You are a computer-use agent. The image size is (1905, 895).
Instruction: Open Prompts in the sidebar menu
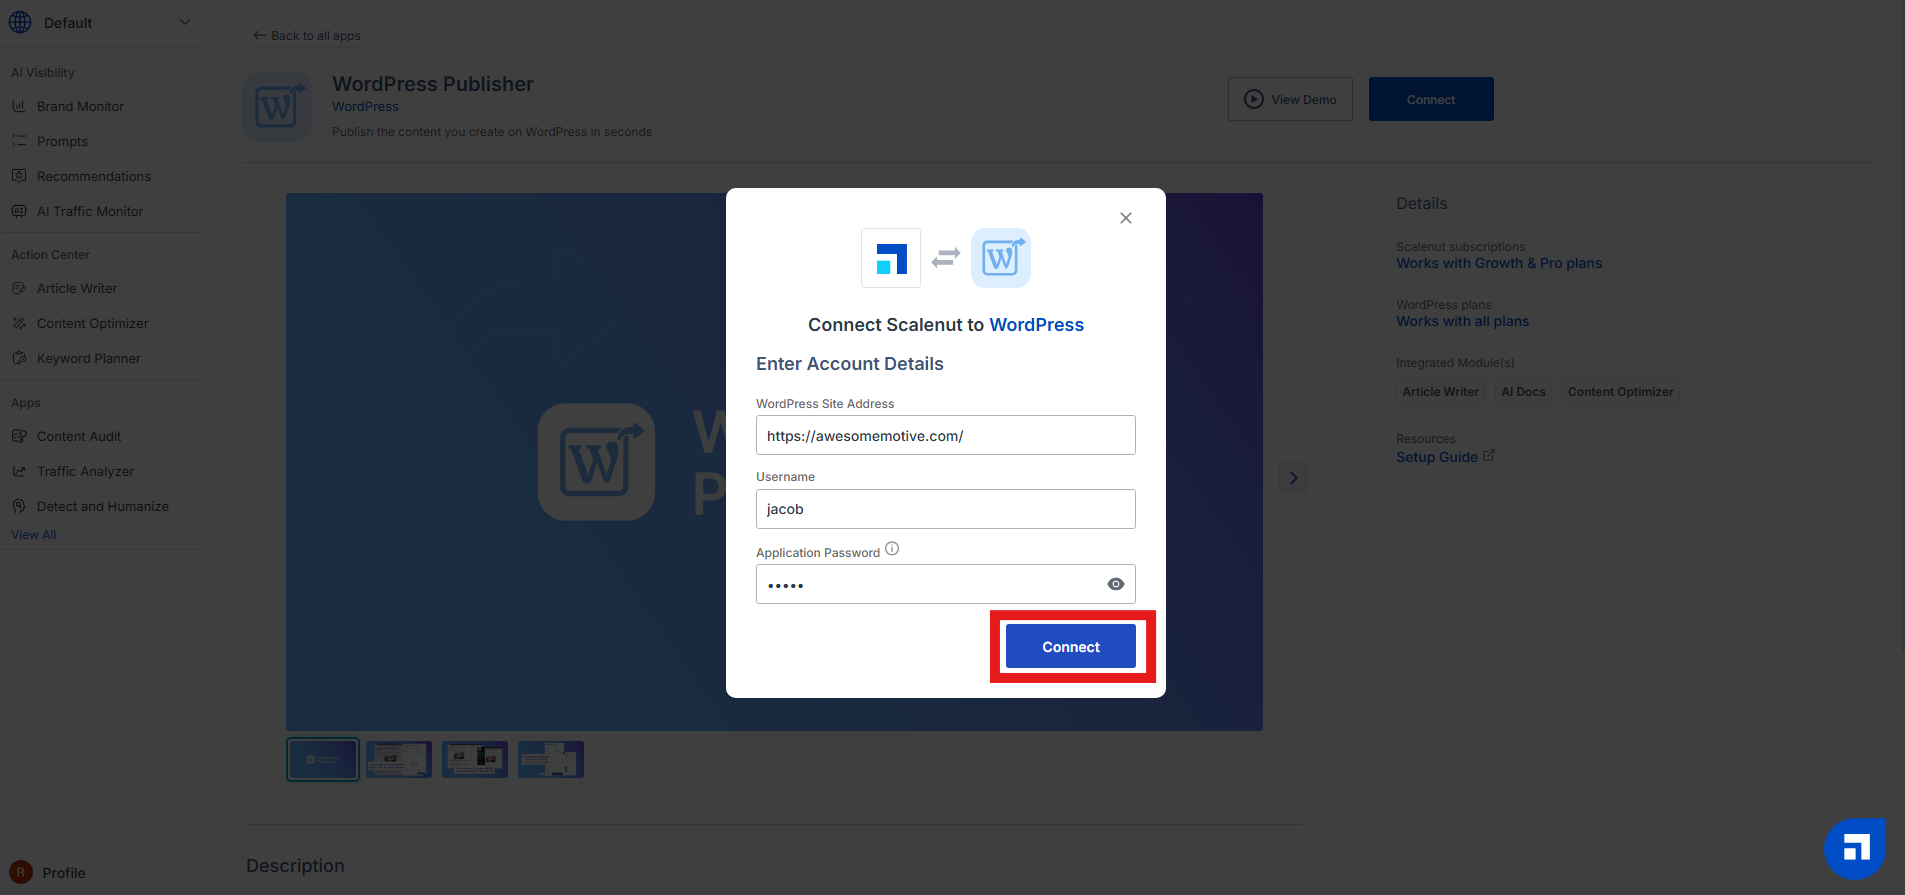pos(62,141)
